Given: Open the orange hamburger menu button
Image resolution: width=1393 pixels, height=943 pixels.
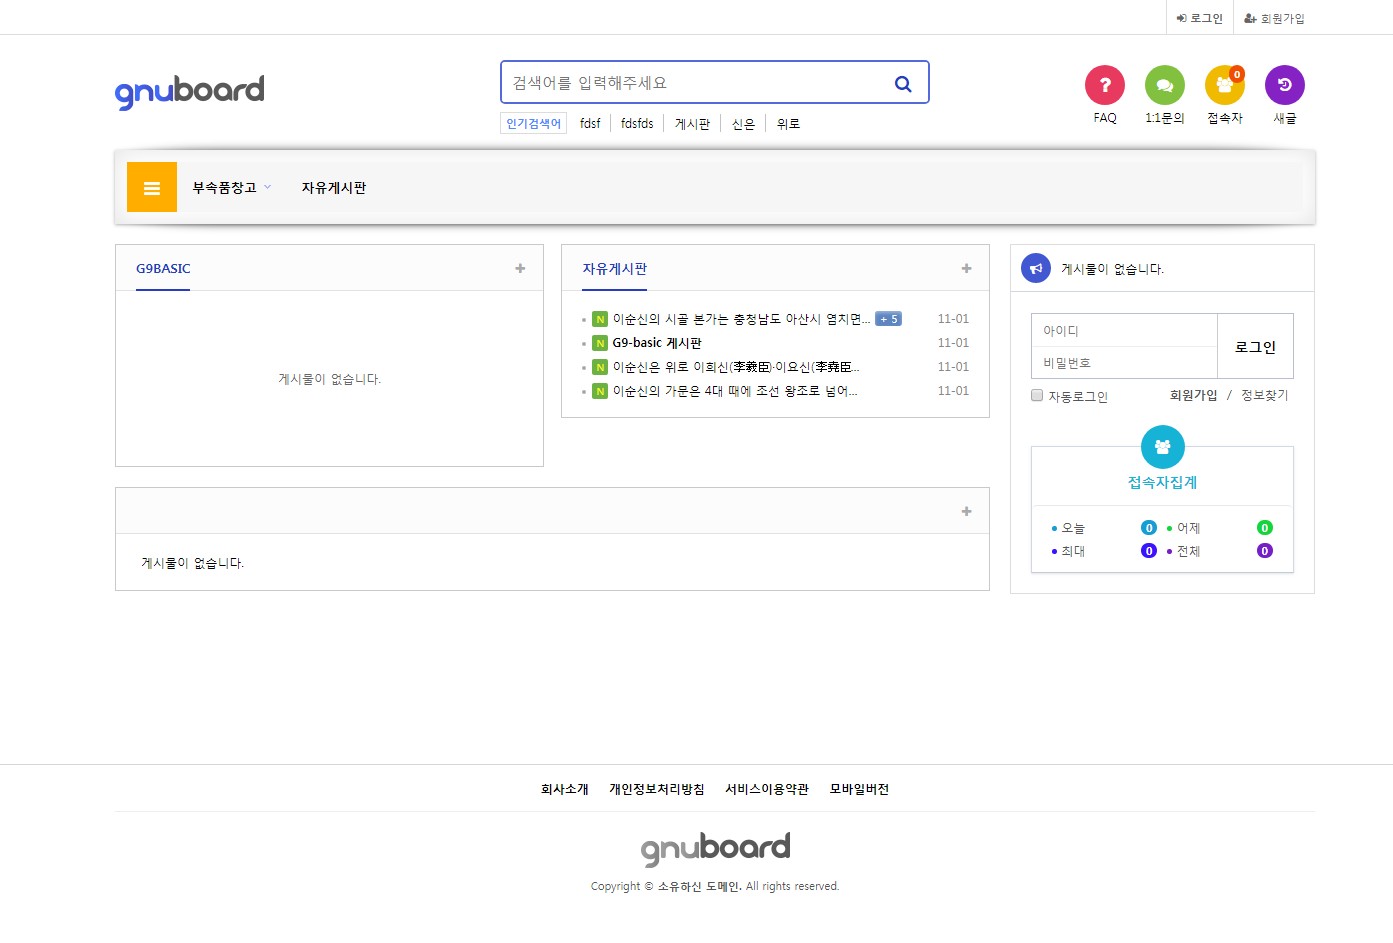Looking at the screenshot, I should click(152, 187).
